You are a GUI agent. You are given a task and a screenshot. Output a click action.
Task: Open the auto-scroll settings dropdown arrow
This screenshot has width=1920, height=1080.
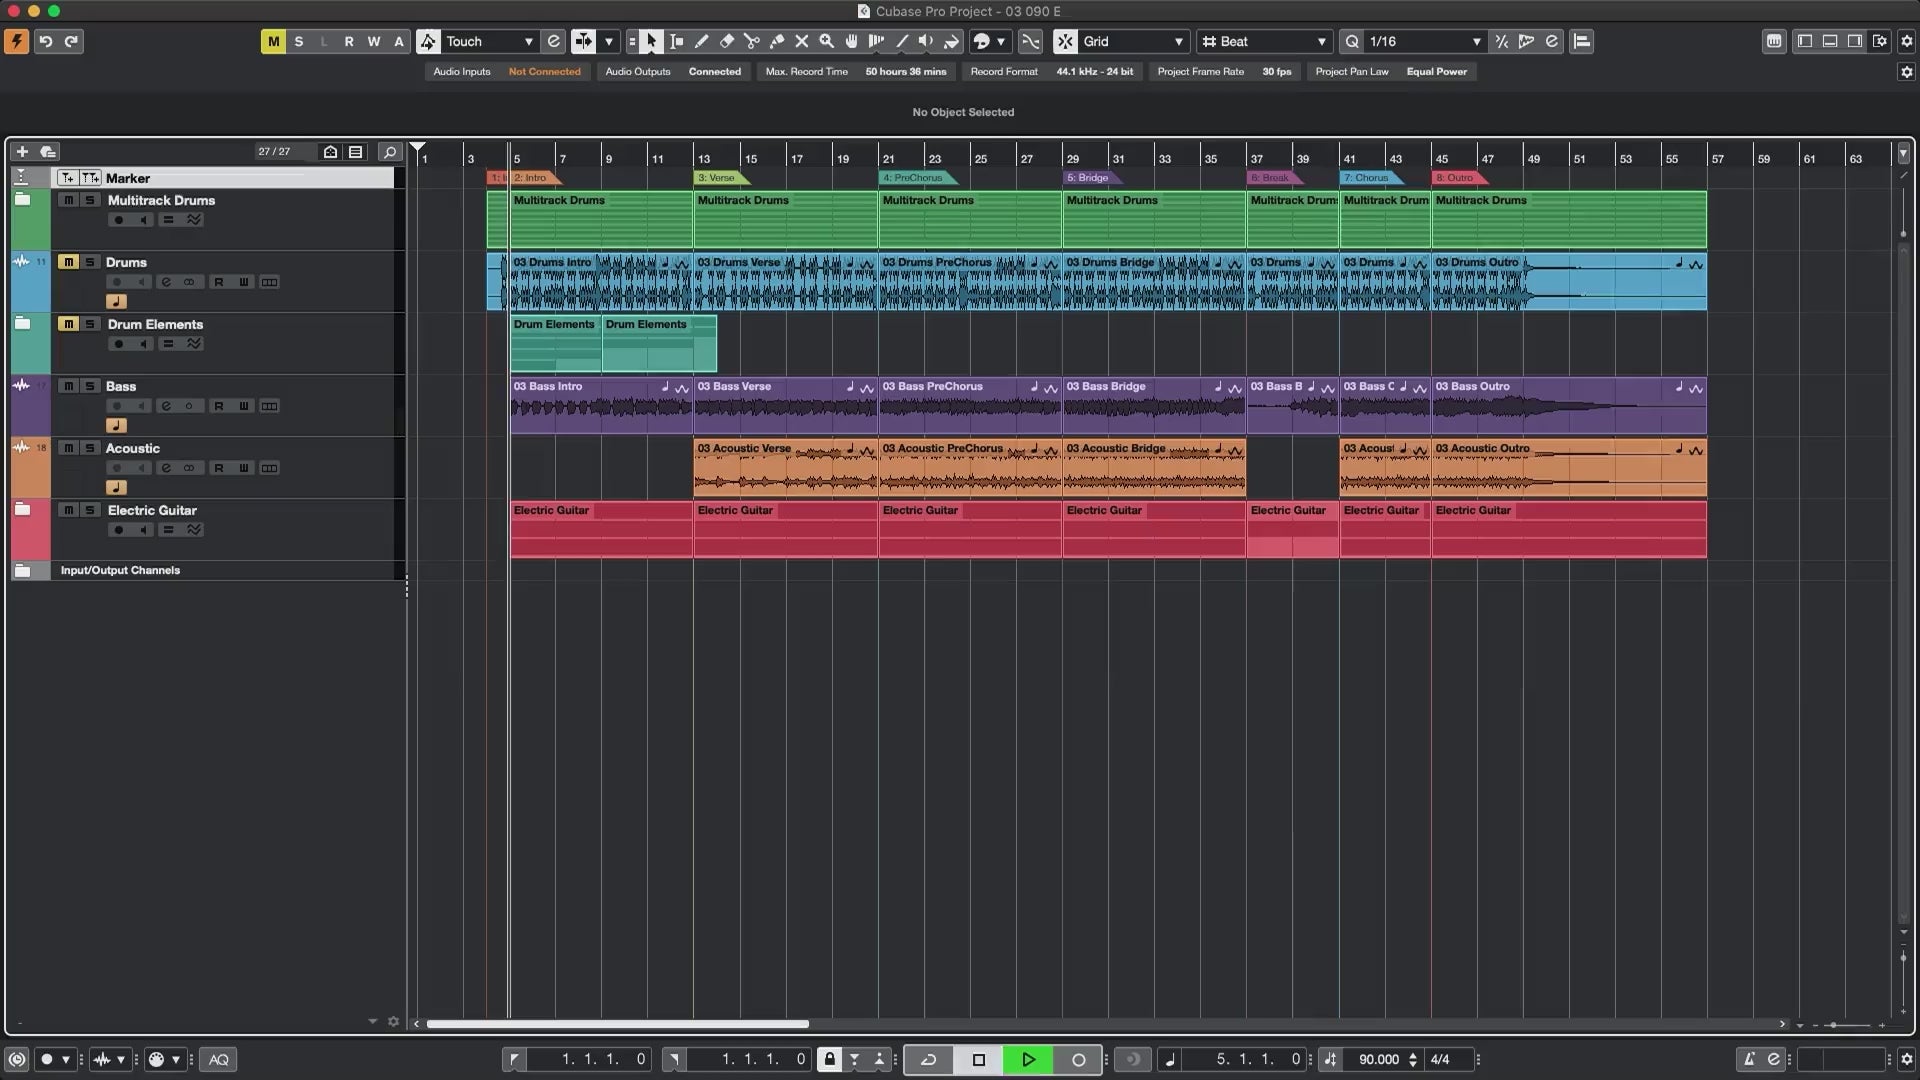click(608, 41)
